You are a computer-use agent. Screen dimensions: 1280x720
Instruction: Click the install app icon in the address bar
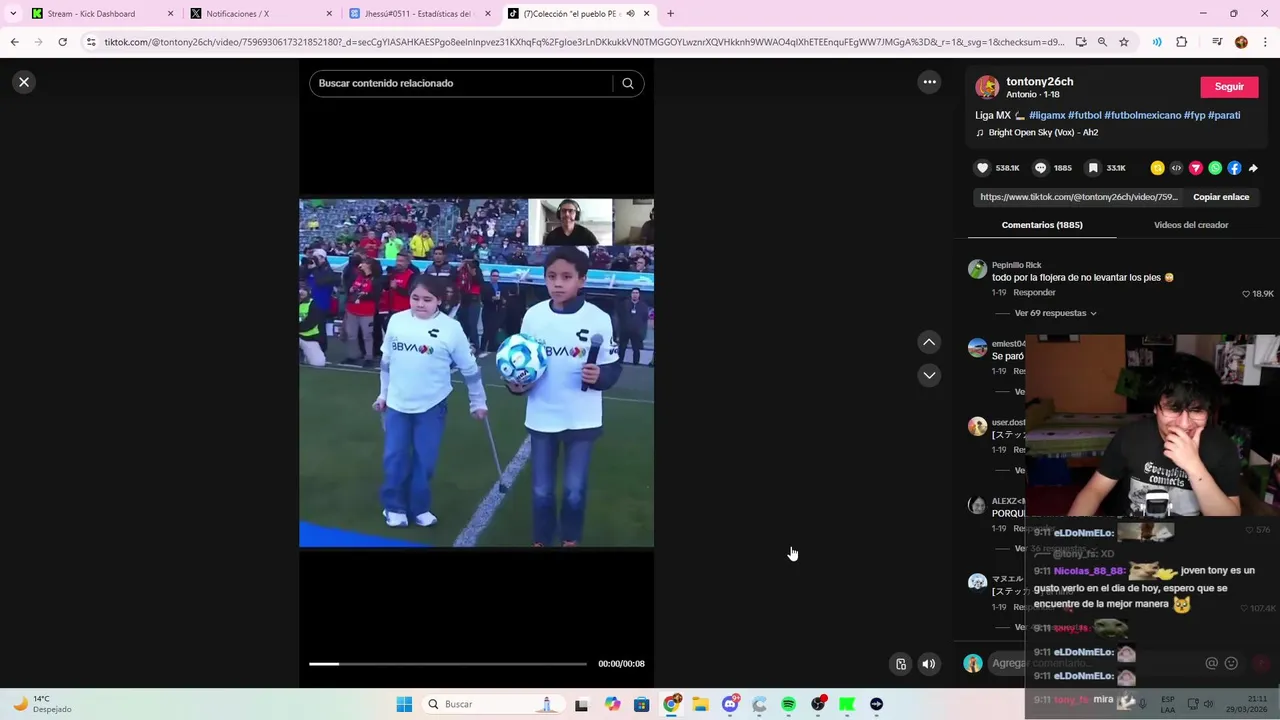[1081, 42]
